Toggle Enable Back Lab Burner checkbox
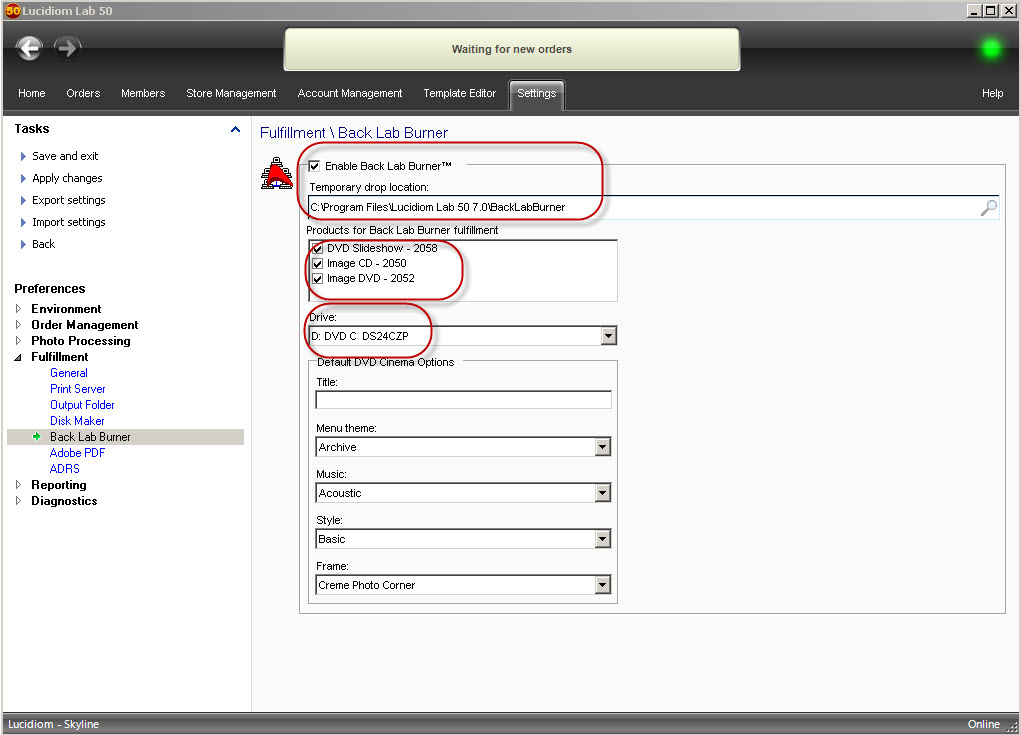This screenshot has height=735, width=1021. 315,166
